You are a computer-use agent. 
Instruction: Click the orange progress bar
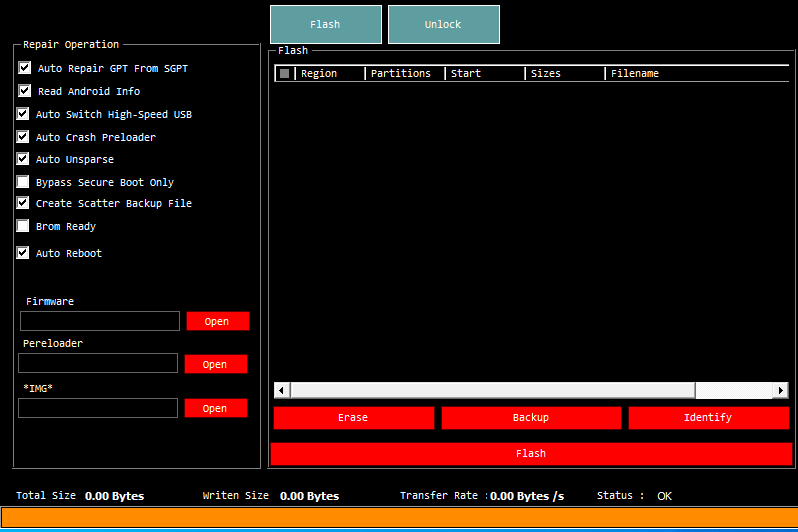pos(399,518)
